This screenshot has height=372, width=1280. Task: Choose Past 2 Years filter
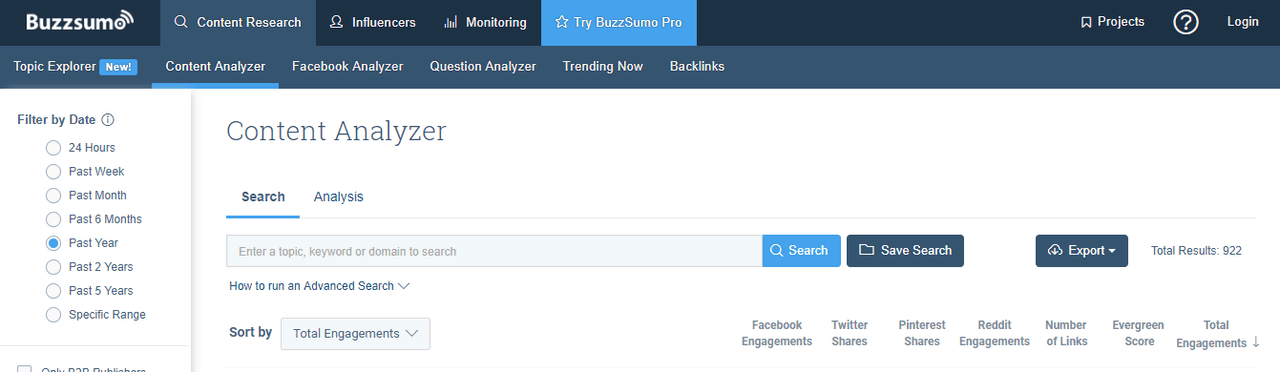(54, 267)
